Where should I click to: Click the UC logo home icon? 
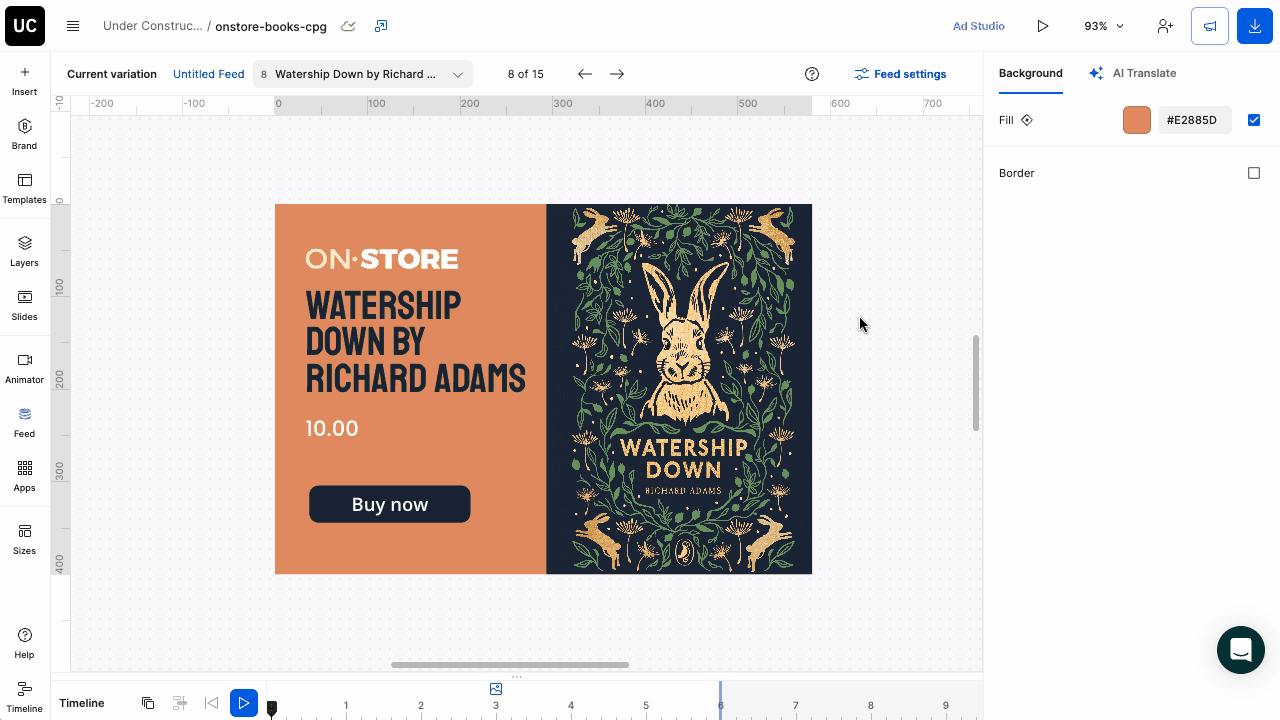click(x=25, y=26)
